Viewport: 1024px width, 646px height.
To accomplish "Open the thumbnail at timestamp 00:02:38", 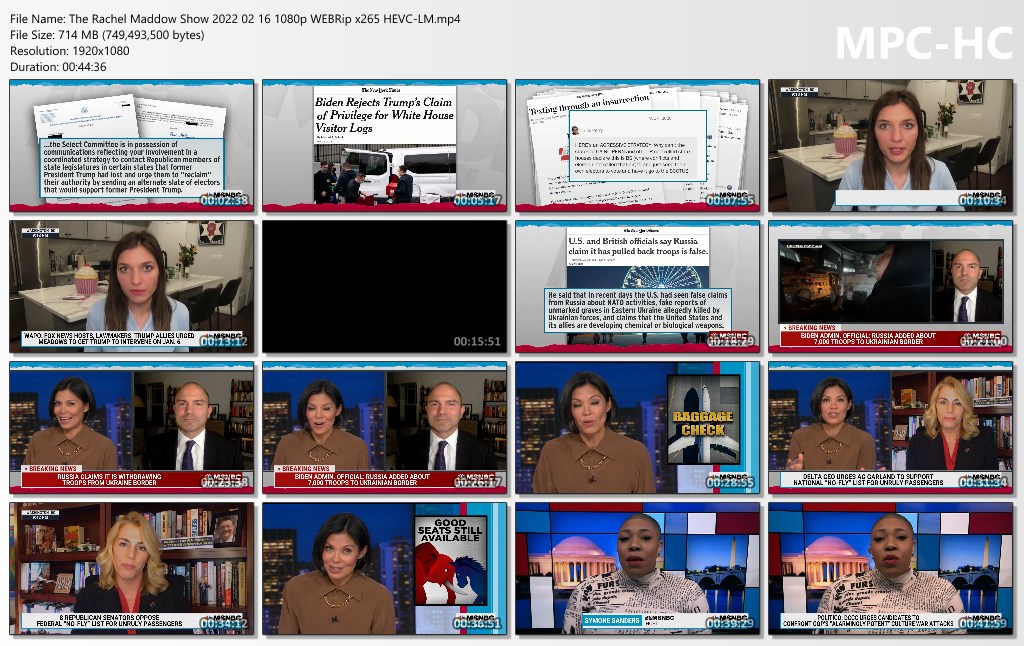I will coord(131,146).
